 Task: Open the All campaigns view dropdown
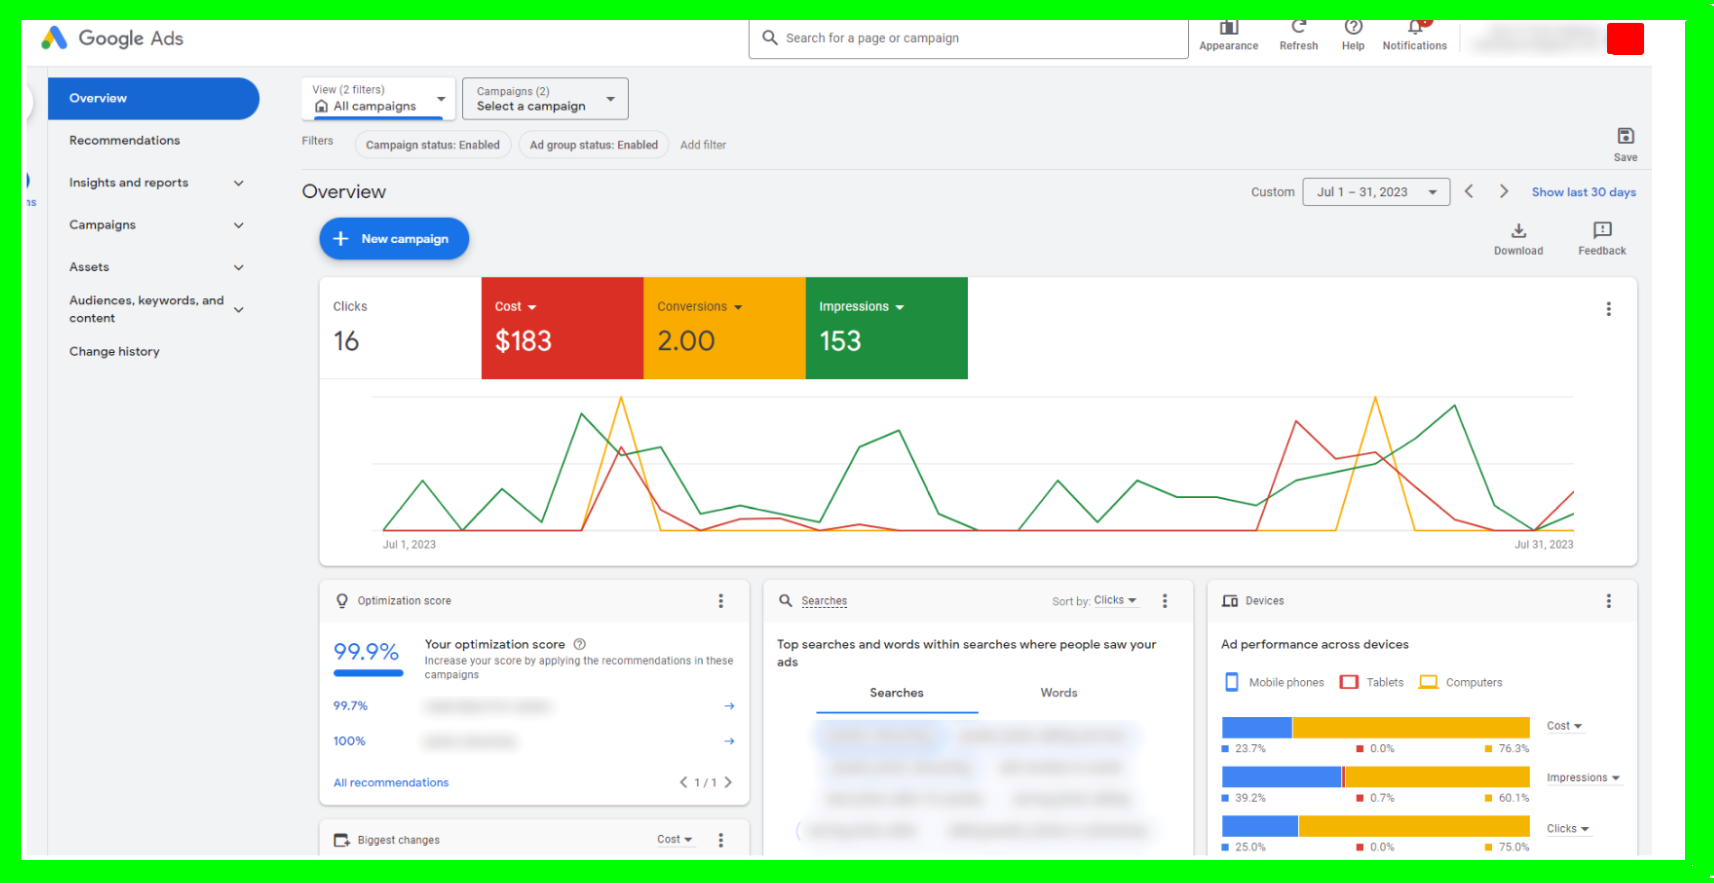(x=378, y=98)
